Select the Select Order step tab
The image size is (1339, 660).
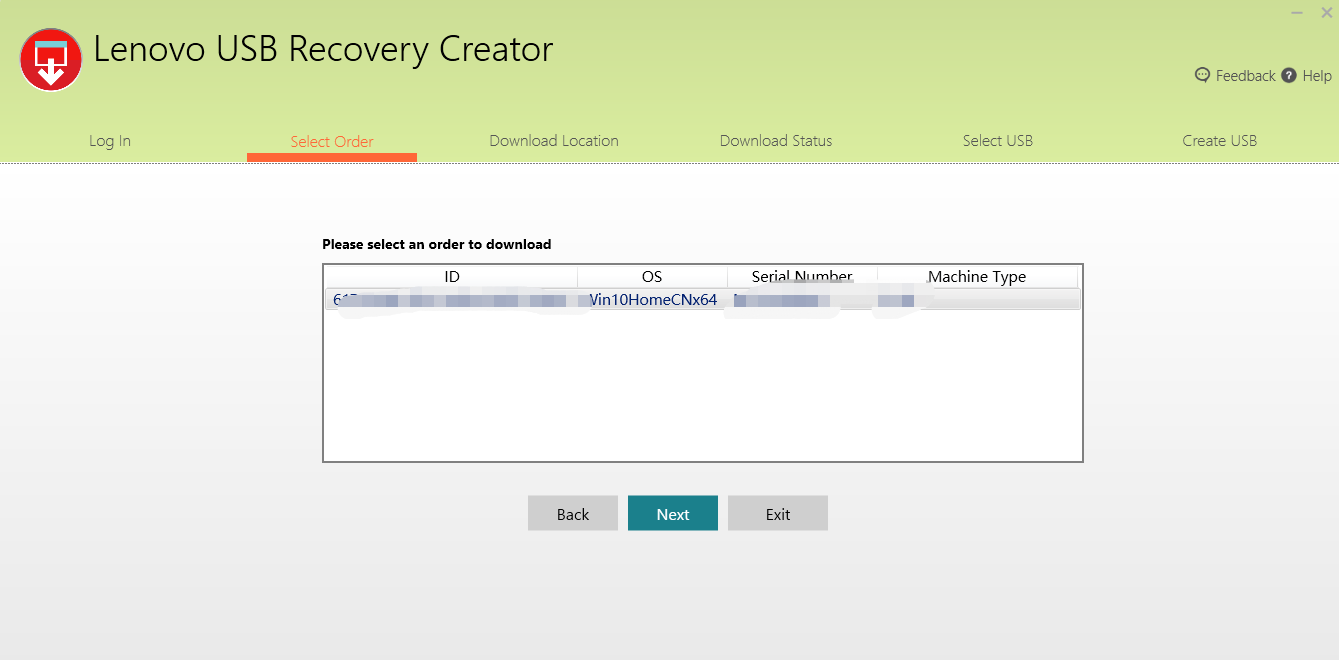click(332, 142)
